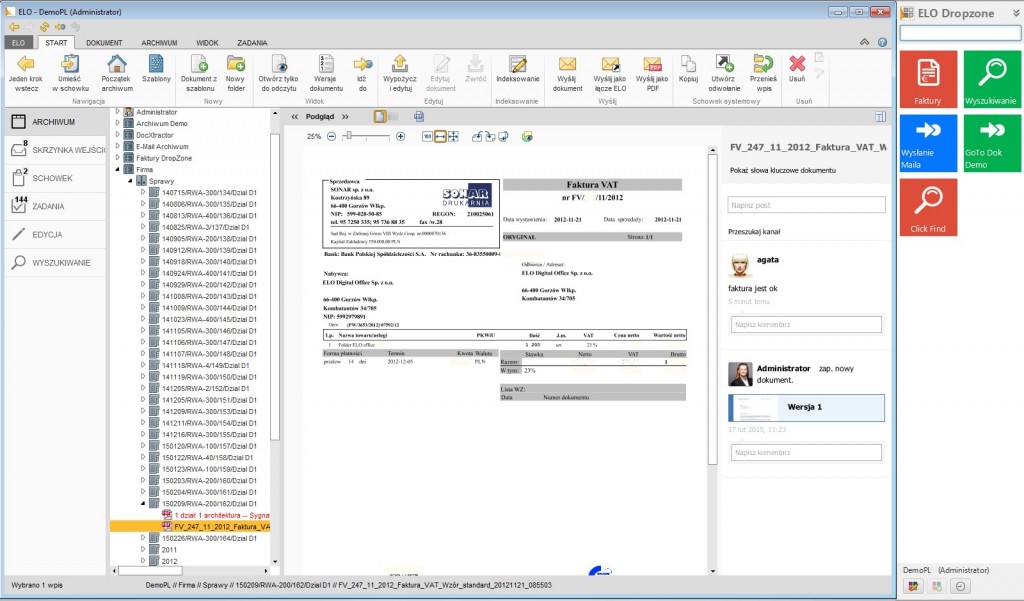Open the ARCHIWUM ribbon tab
The image size is (1024, 601).
[159, 42]
